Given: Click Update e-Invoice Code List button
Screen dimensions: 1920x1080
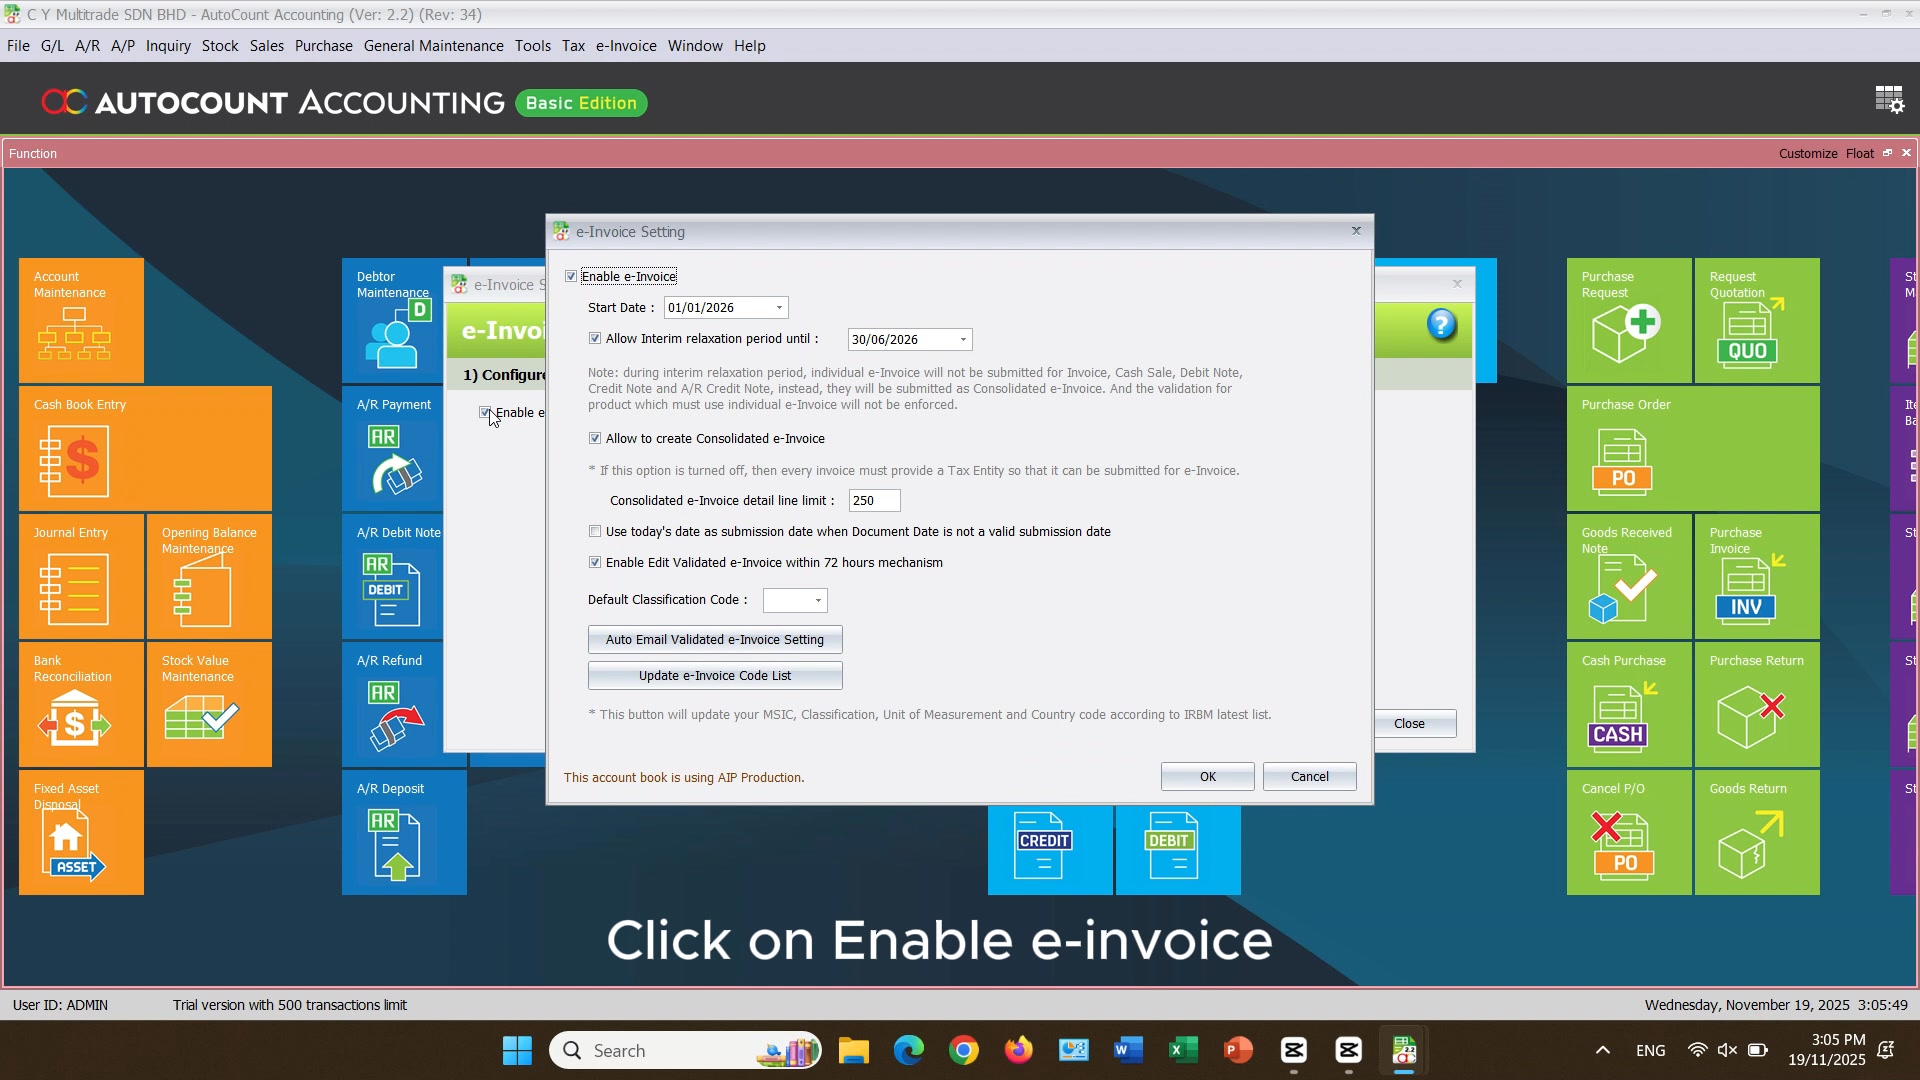Looking at the screenshot, I should [x=715, y=676].
